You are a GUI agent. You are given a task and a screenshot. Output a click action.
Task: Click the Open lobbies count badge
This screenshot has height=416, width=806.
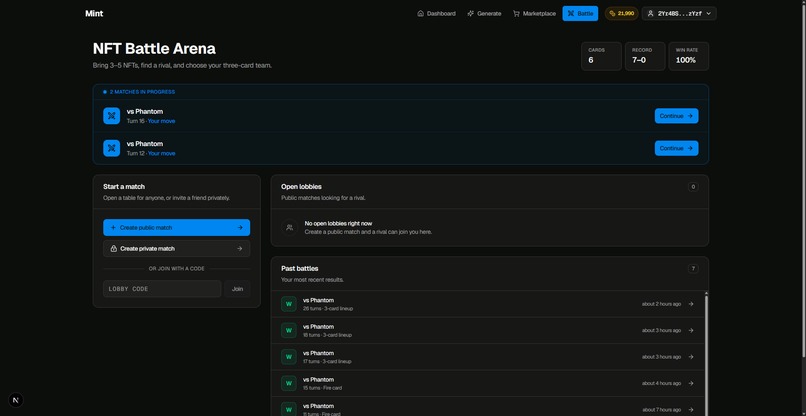[693, 187]
